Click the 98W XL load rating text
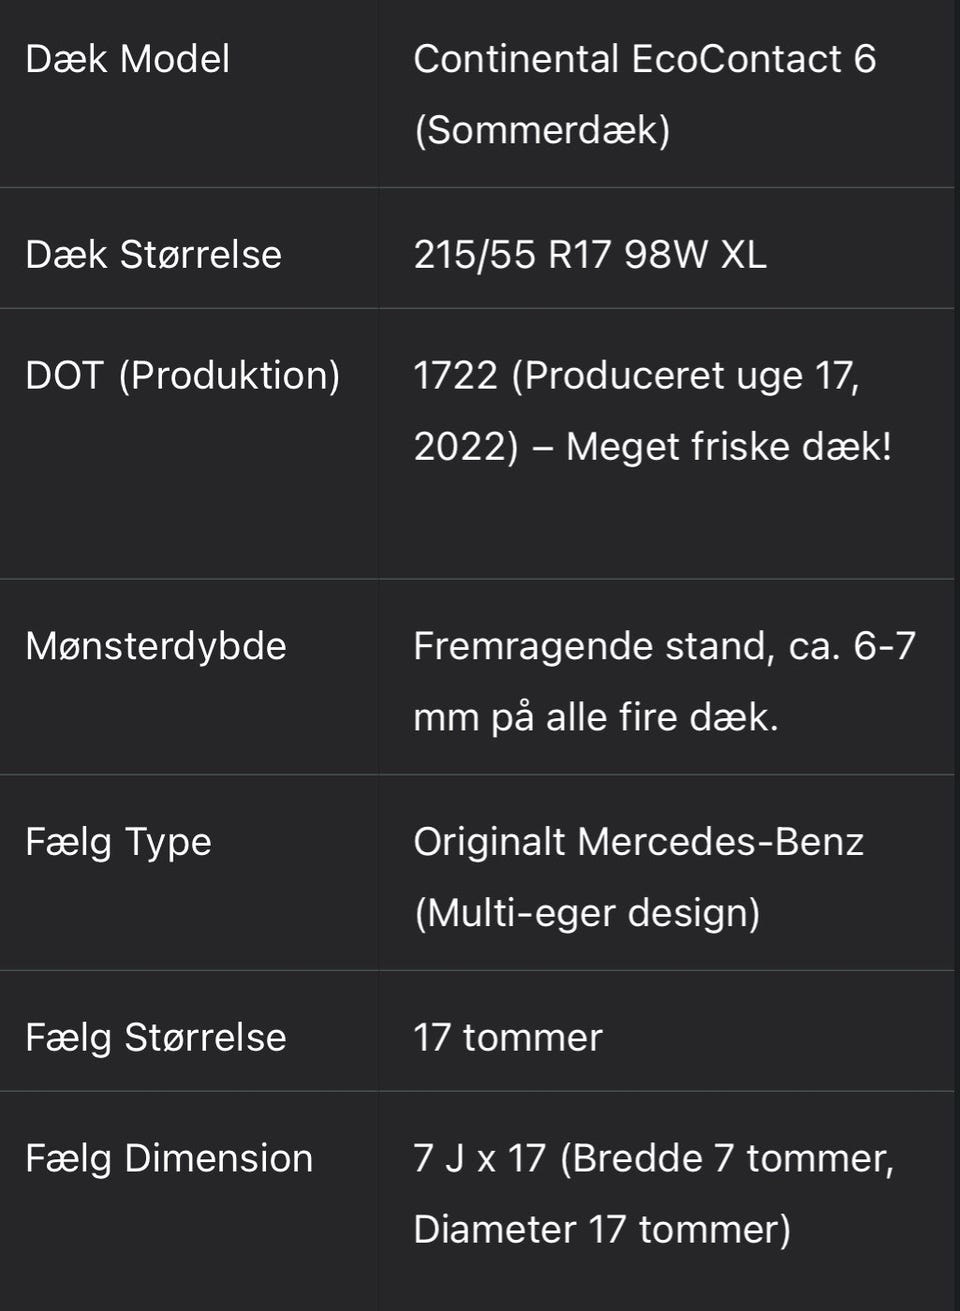The image size is (960, 1311). point(695,254)
